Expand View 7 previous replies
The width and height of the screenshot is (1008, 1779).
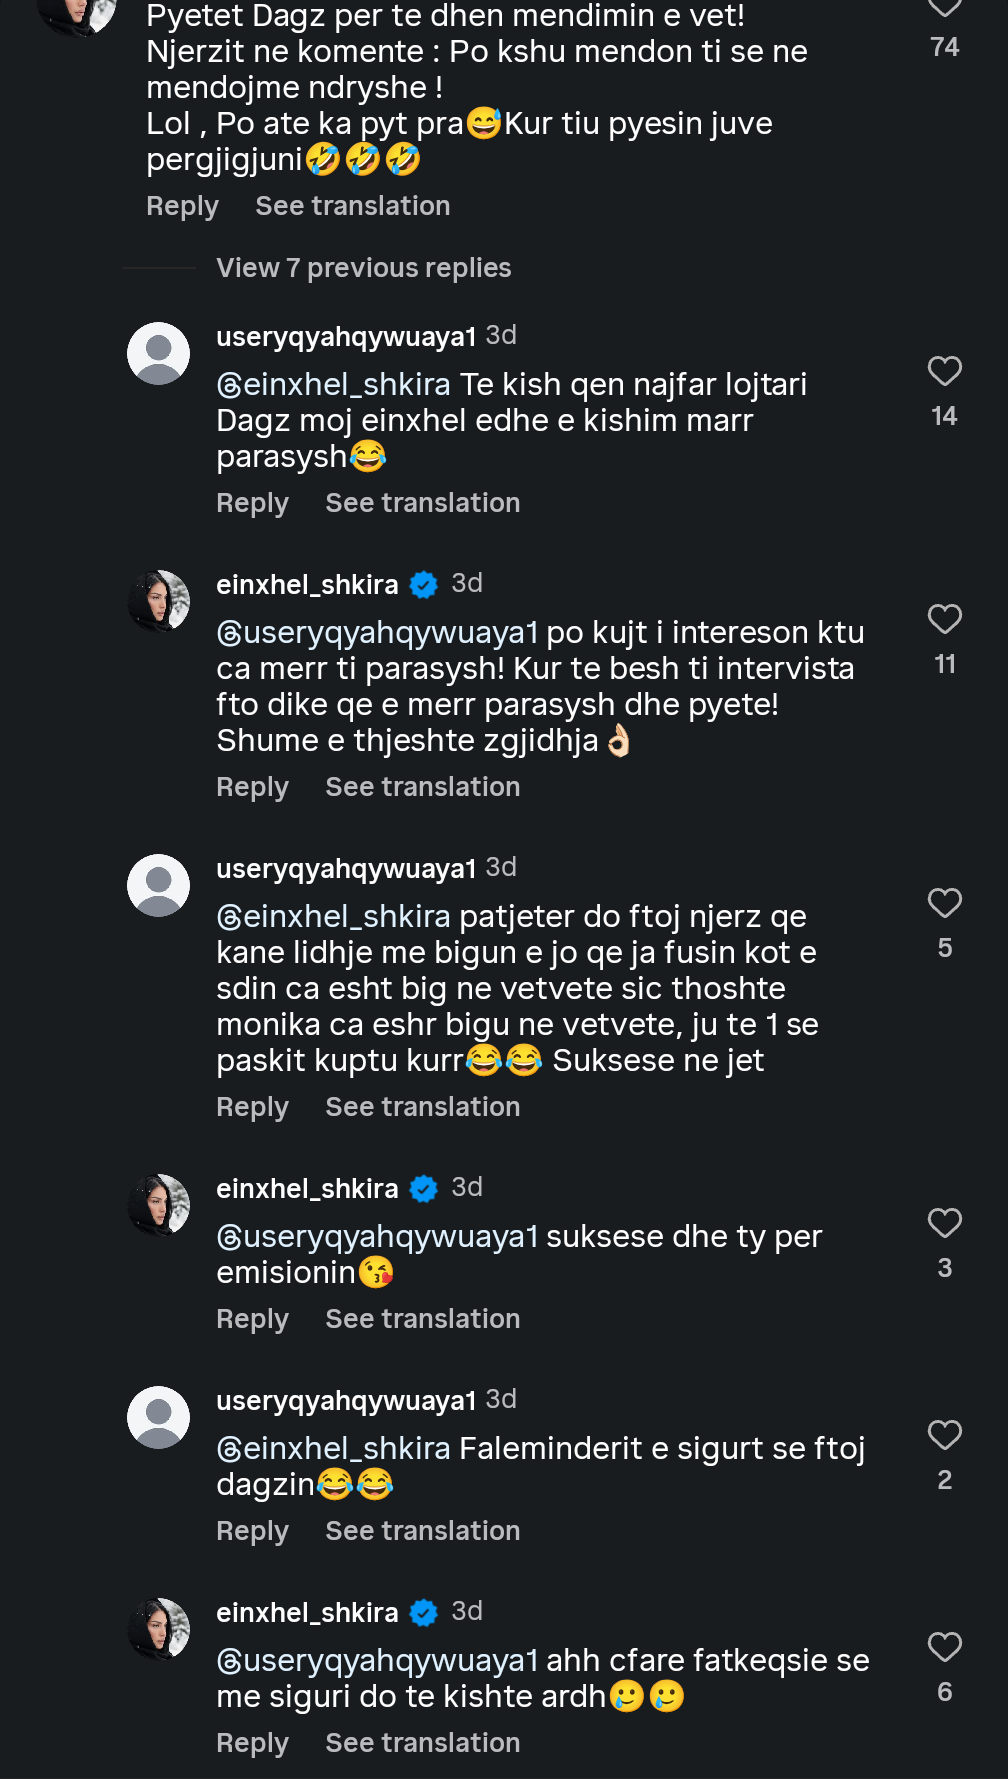[363, 268]
